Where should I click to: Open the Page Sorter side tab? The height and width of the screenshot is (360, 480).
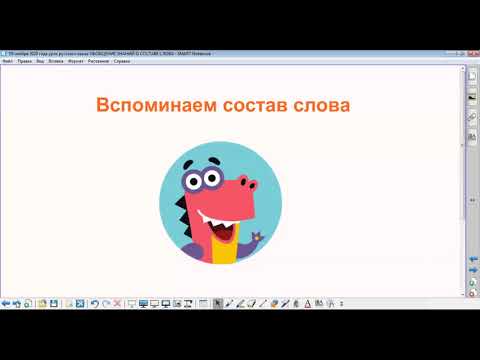click(472, 77)
